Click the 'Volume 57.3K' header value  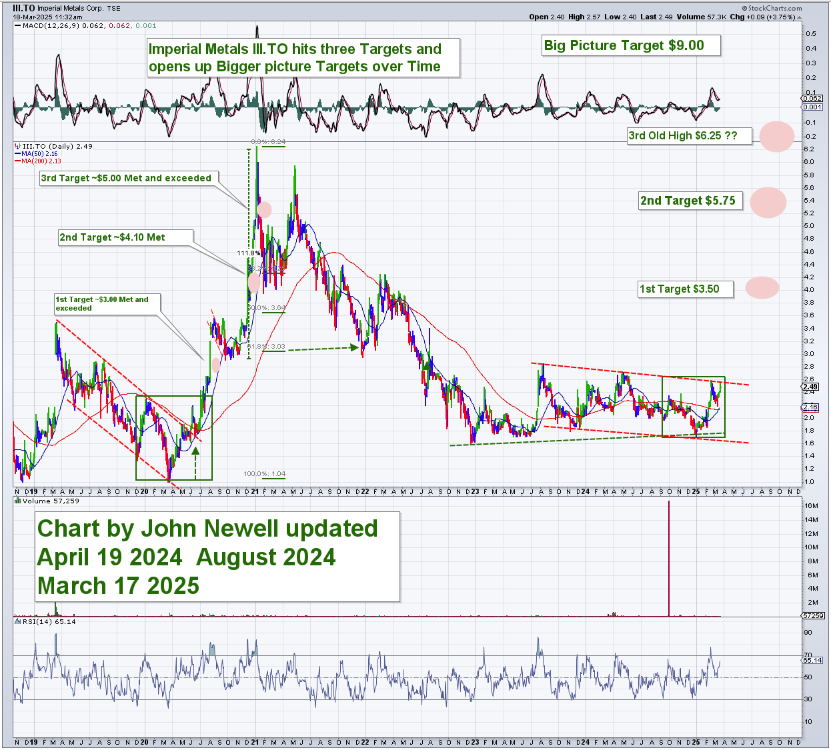[701, 17]
